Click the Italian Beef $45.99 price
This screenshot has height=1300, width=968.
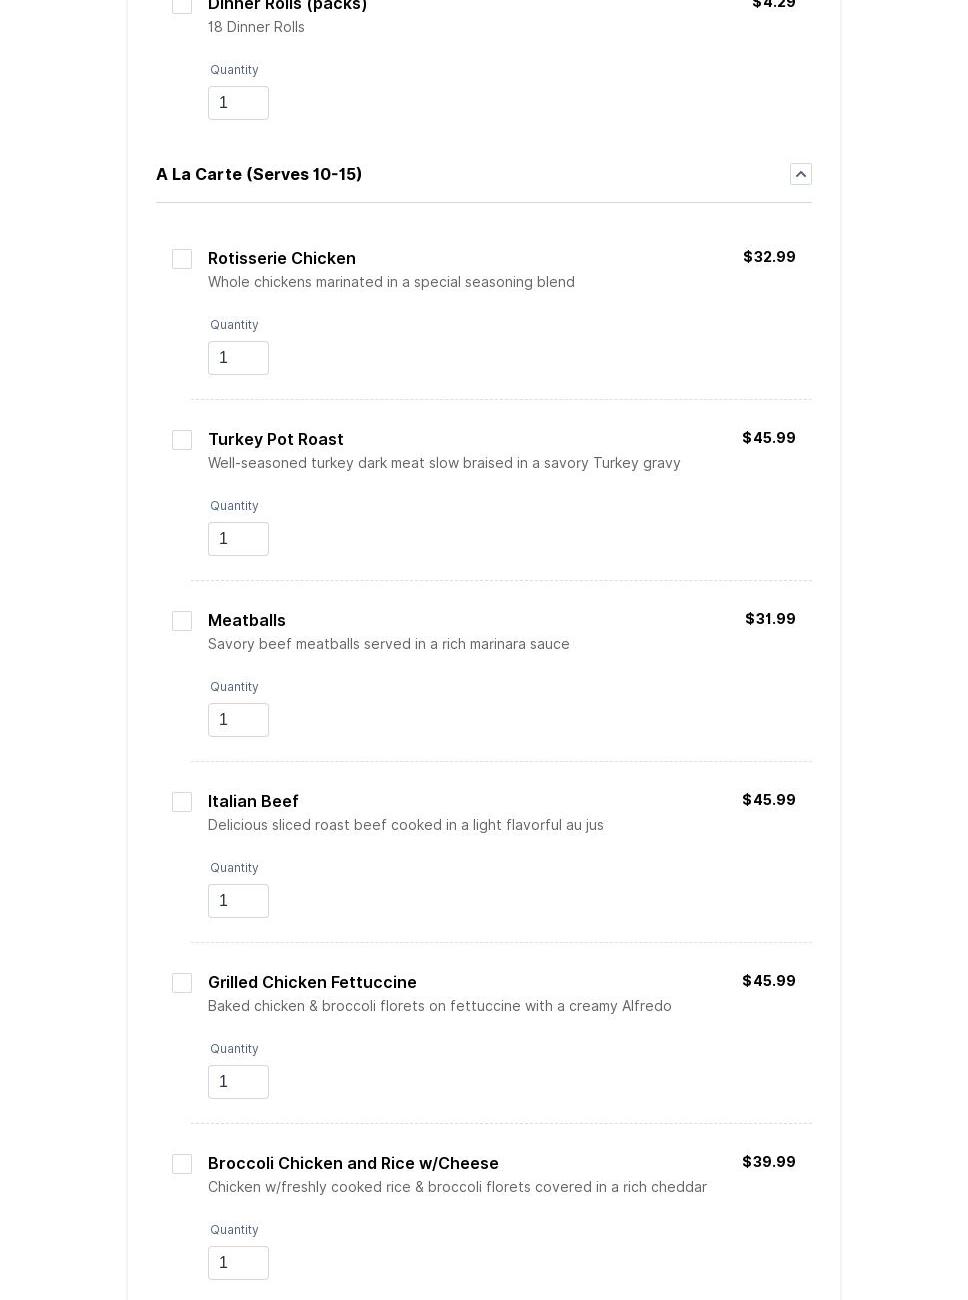pos(768,800)
